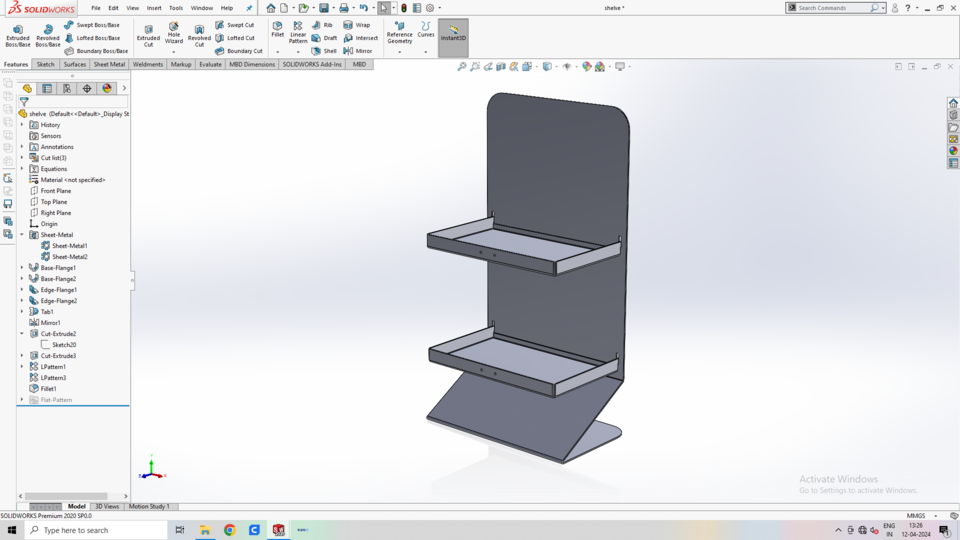Click the Shell tool
Image resolution: width=960 pixels, height=540 pixels.
point(324,51)
